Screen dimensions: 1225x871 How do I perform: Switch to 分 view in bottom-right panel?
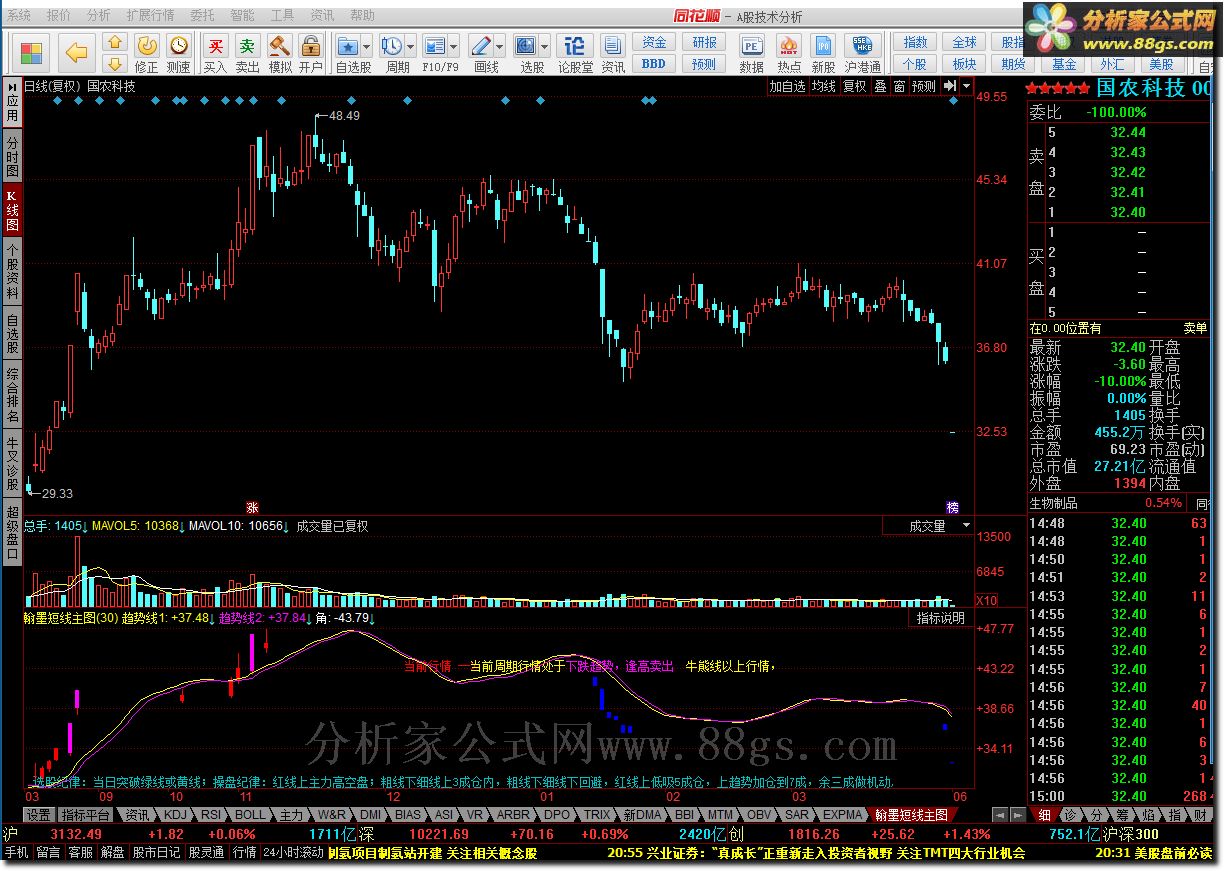pyautogui.click(x=1098, y=815)
